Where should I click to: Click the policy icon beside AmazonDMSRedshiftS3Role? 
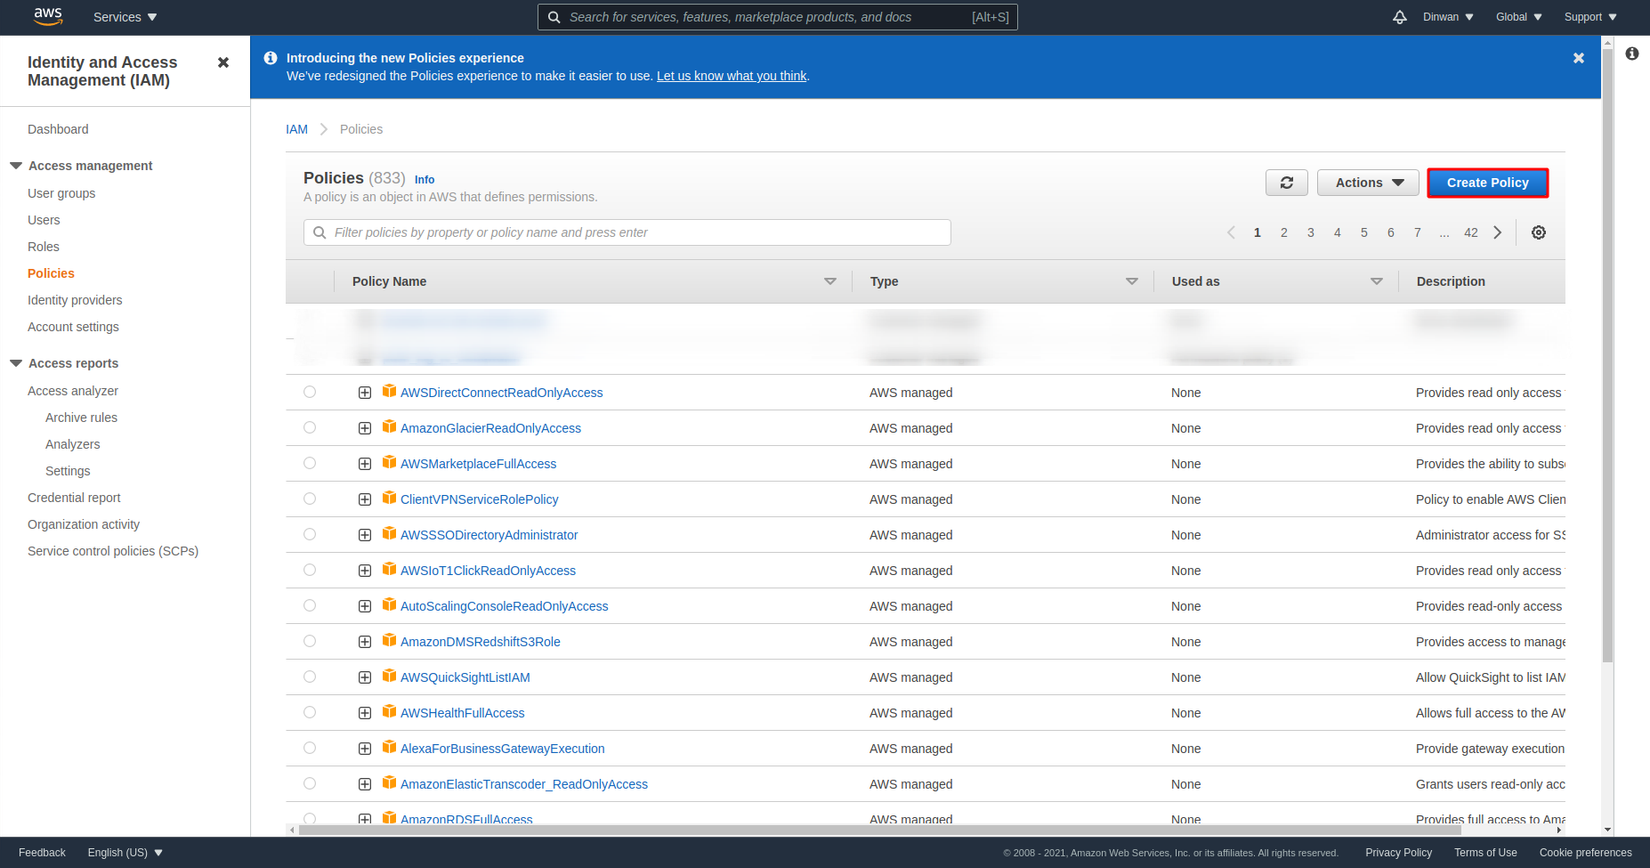(389, 641)
